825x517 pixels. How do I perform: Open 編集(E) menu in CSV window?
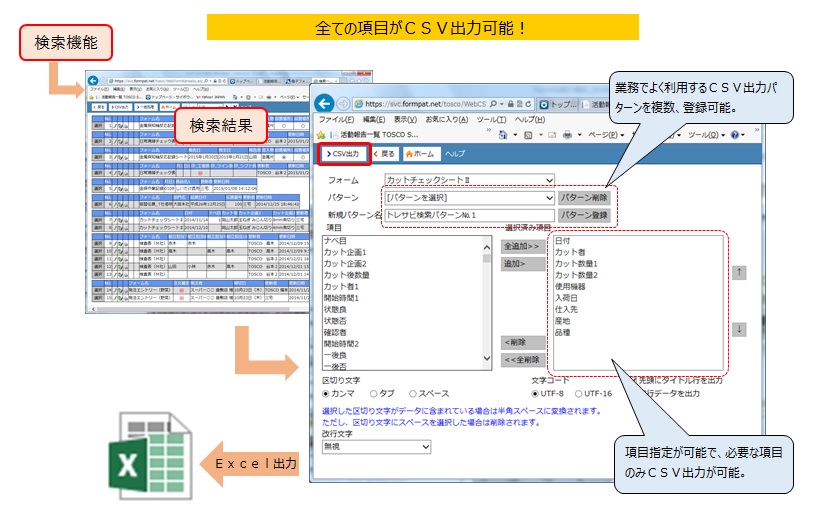tap(374, 120)
